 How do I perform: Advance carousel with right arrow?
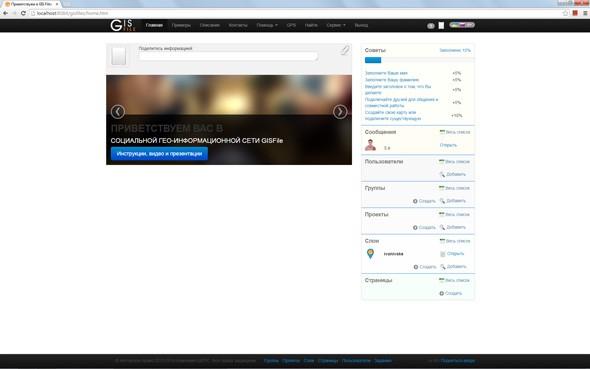(340, 112)
